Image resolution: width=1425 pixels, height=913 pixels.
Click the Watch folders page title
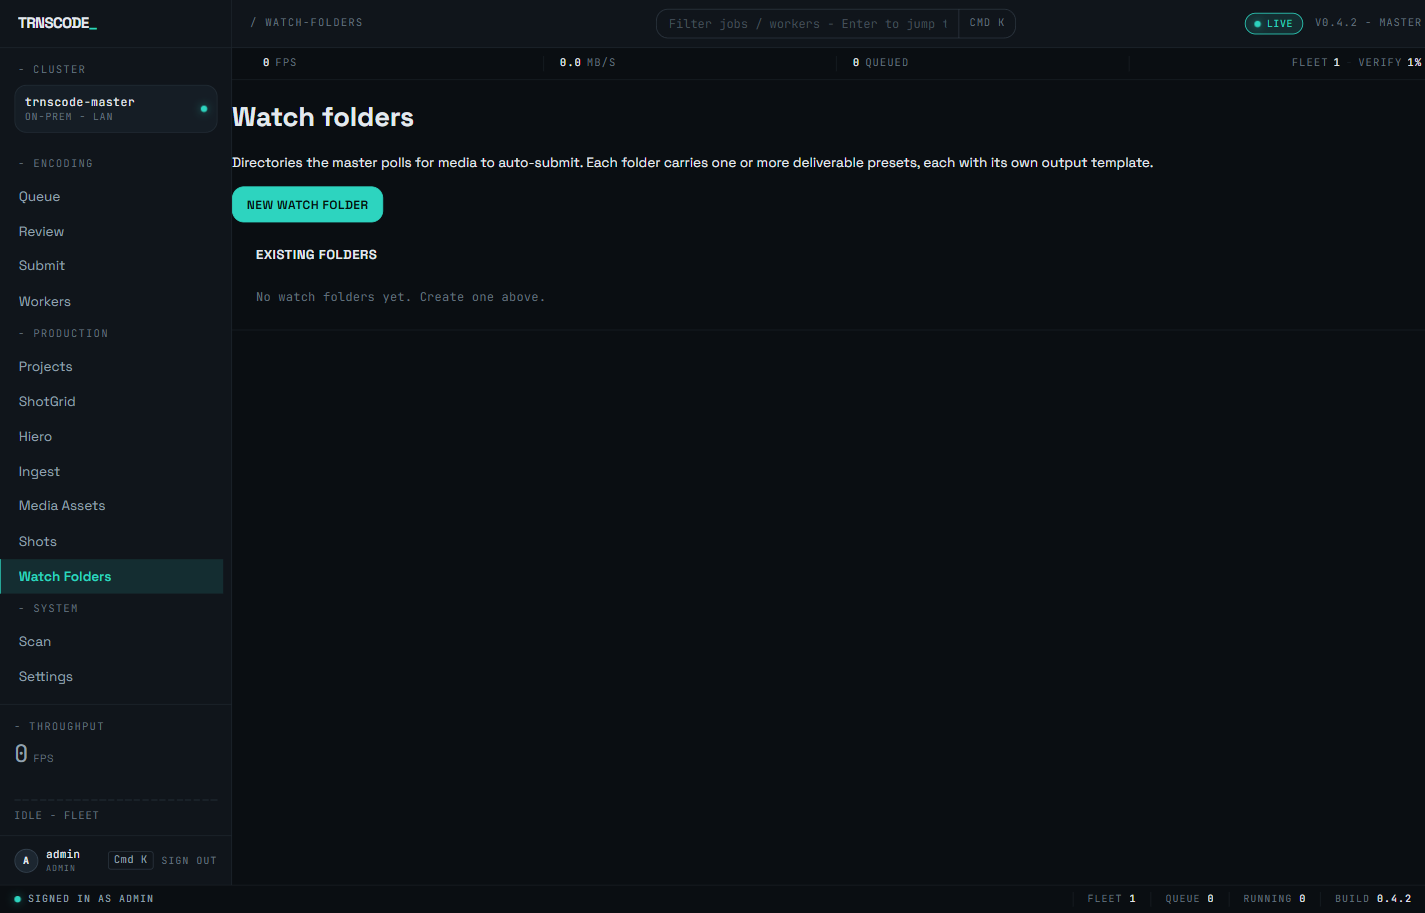323,117
